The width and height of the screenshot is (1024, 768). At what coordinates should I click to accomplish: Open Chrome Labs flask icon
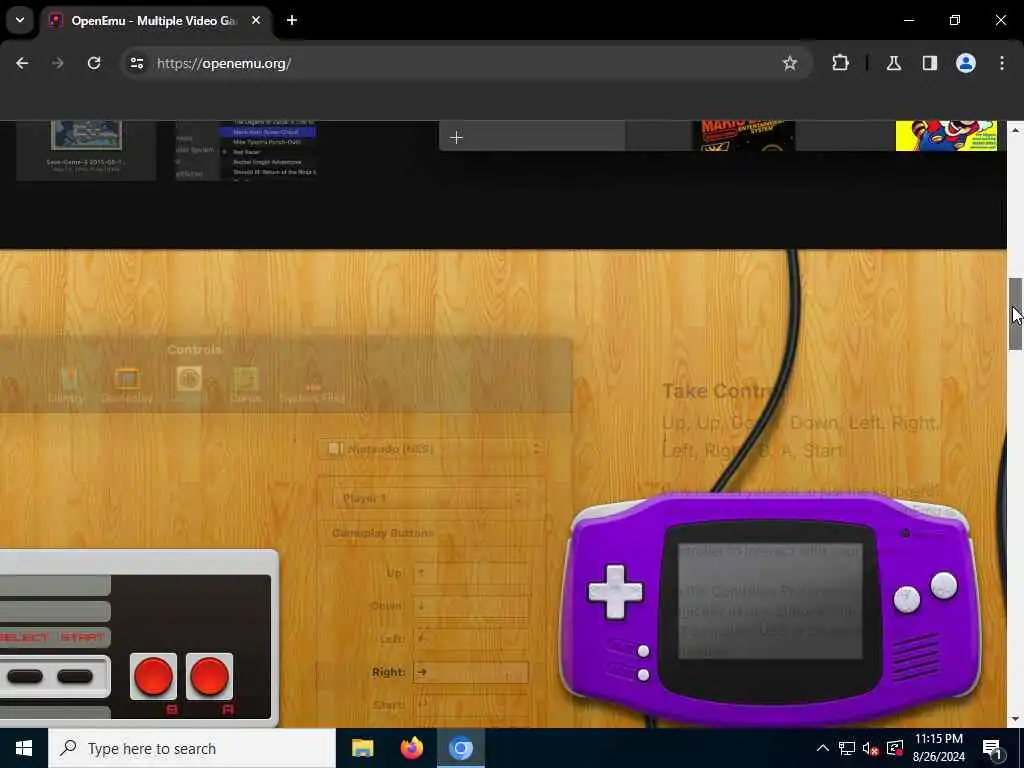893,63
